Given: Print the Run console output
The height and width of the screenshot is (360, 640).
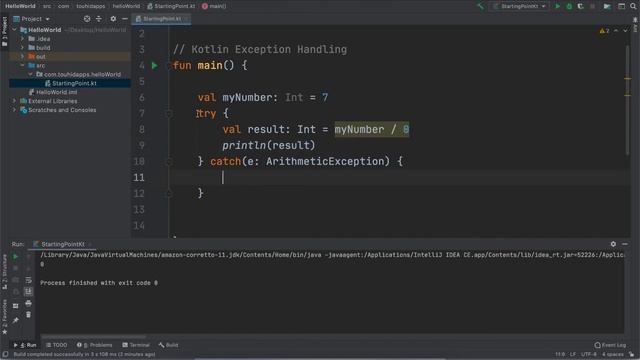Looking at the screenshot, I should click(x=28, y=303).
